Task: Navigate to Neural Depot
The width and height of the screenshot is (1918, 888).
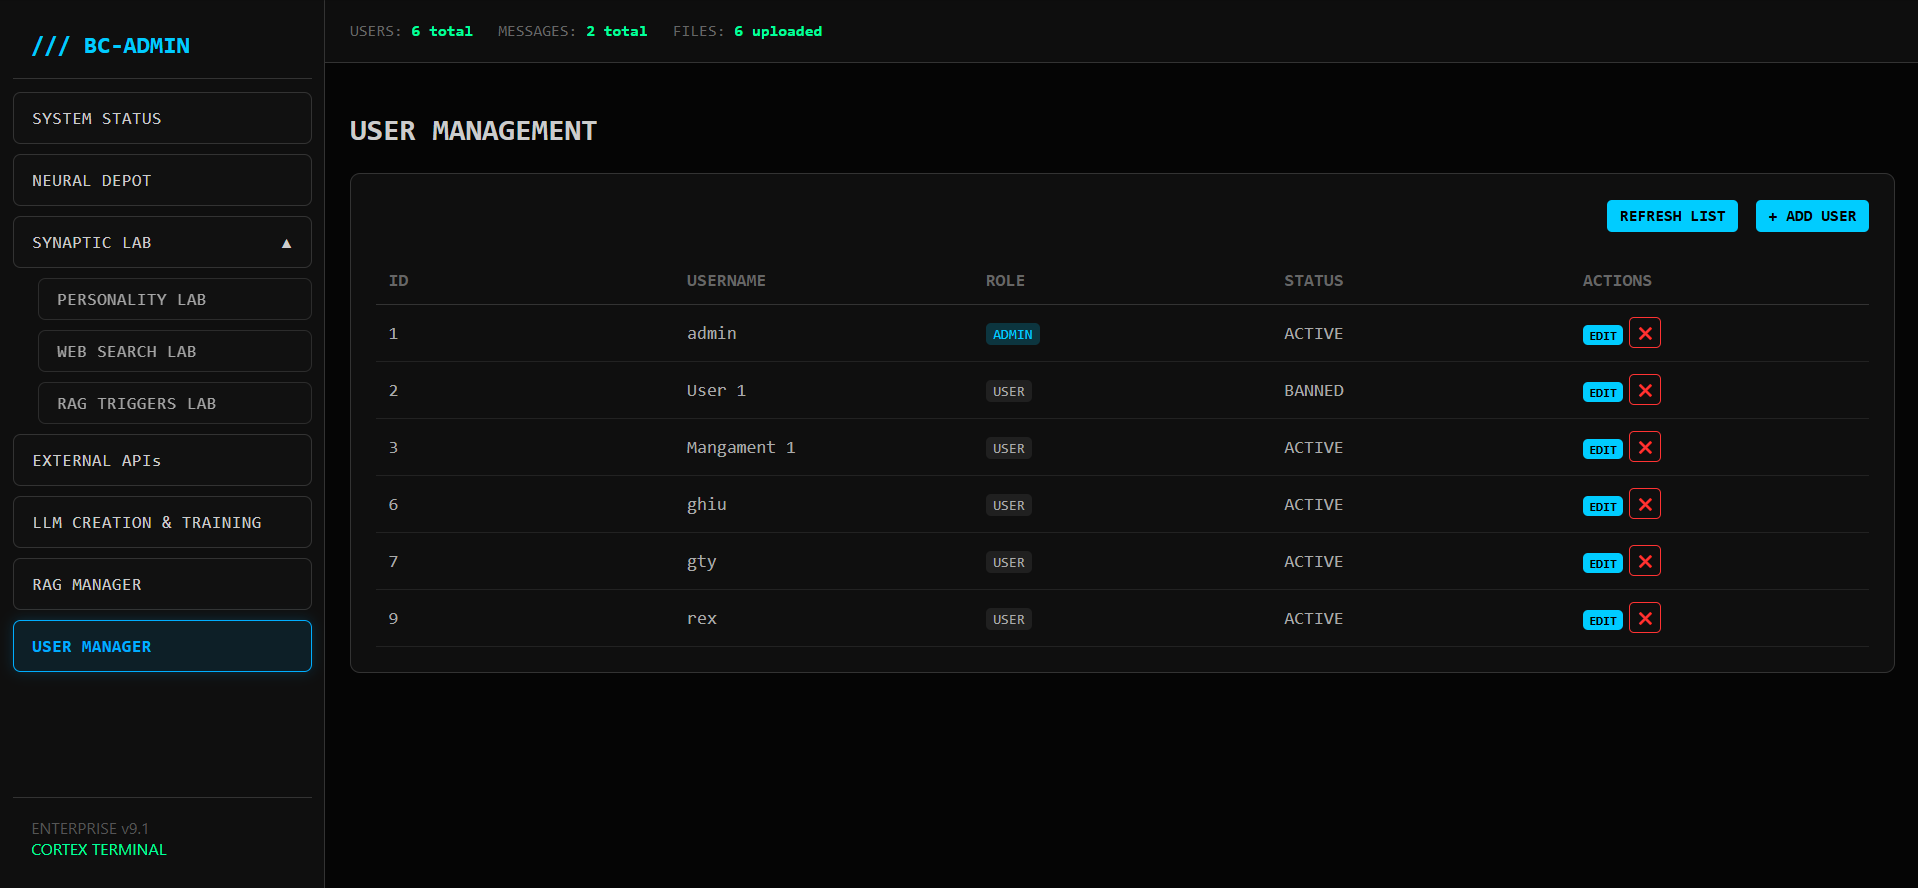Action: [x=162, y=180]
